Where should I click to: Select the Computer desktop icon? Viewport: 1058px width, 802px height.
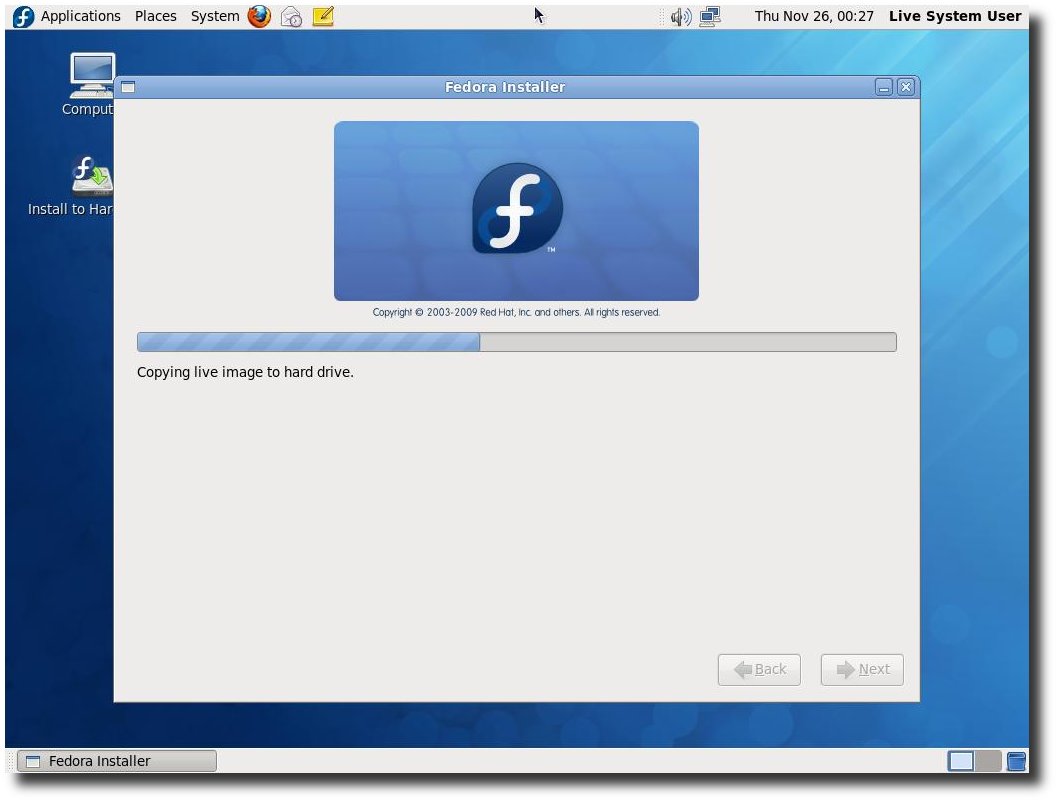(91, 78)
